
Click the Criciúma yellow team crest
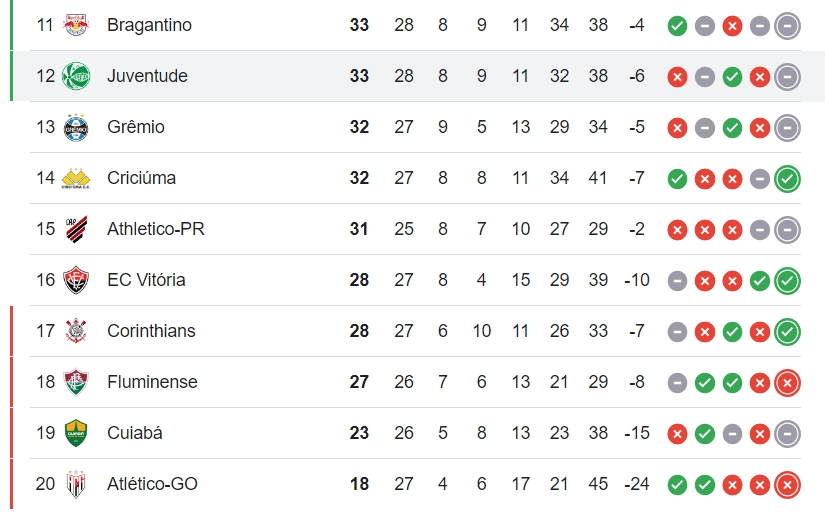76,178
